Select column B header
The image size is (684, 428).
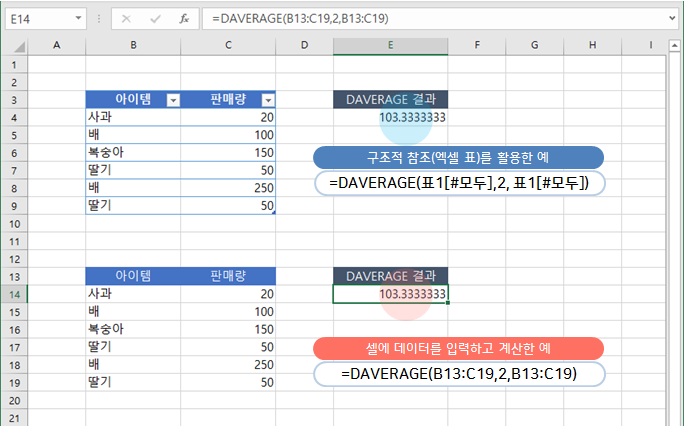tap(133, 45)
